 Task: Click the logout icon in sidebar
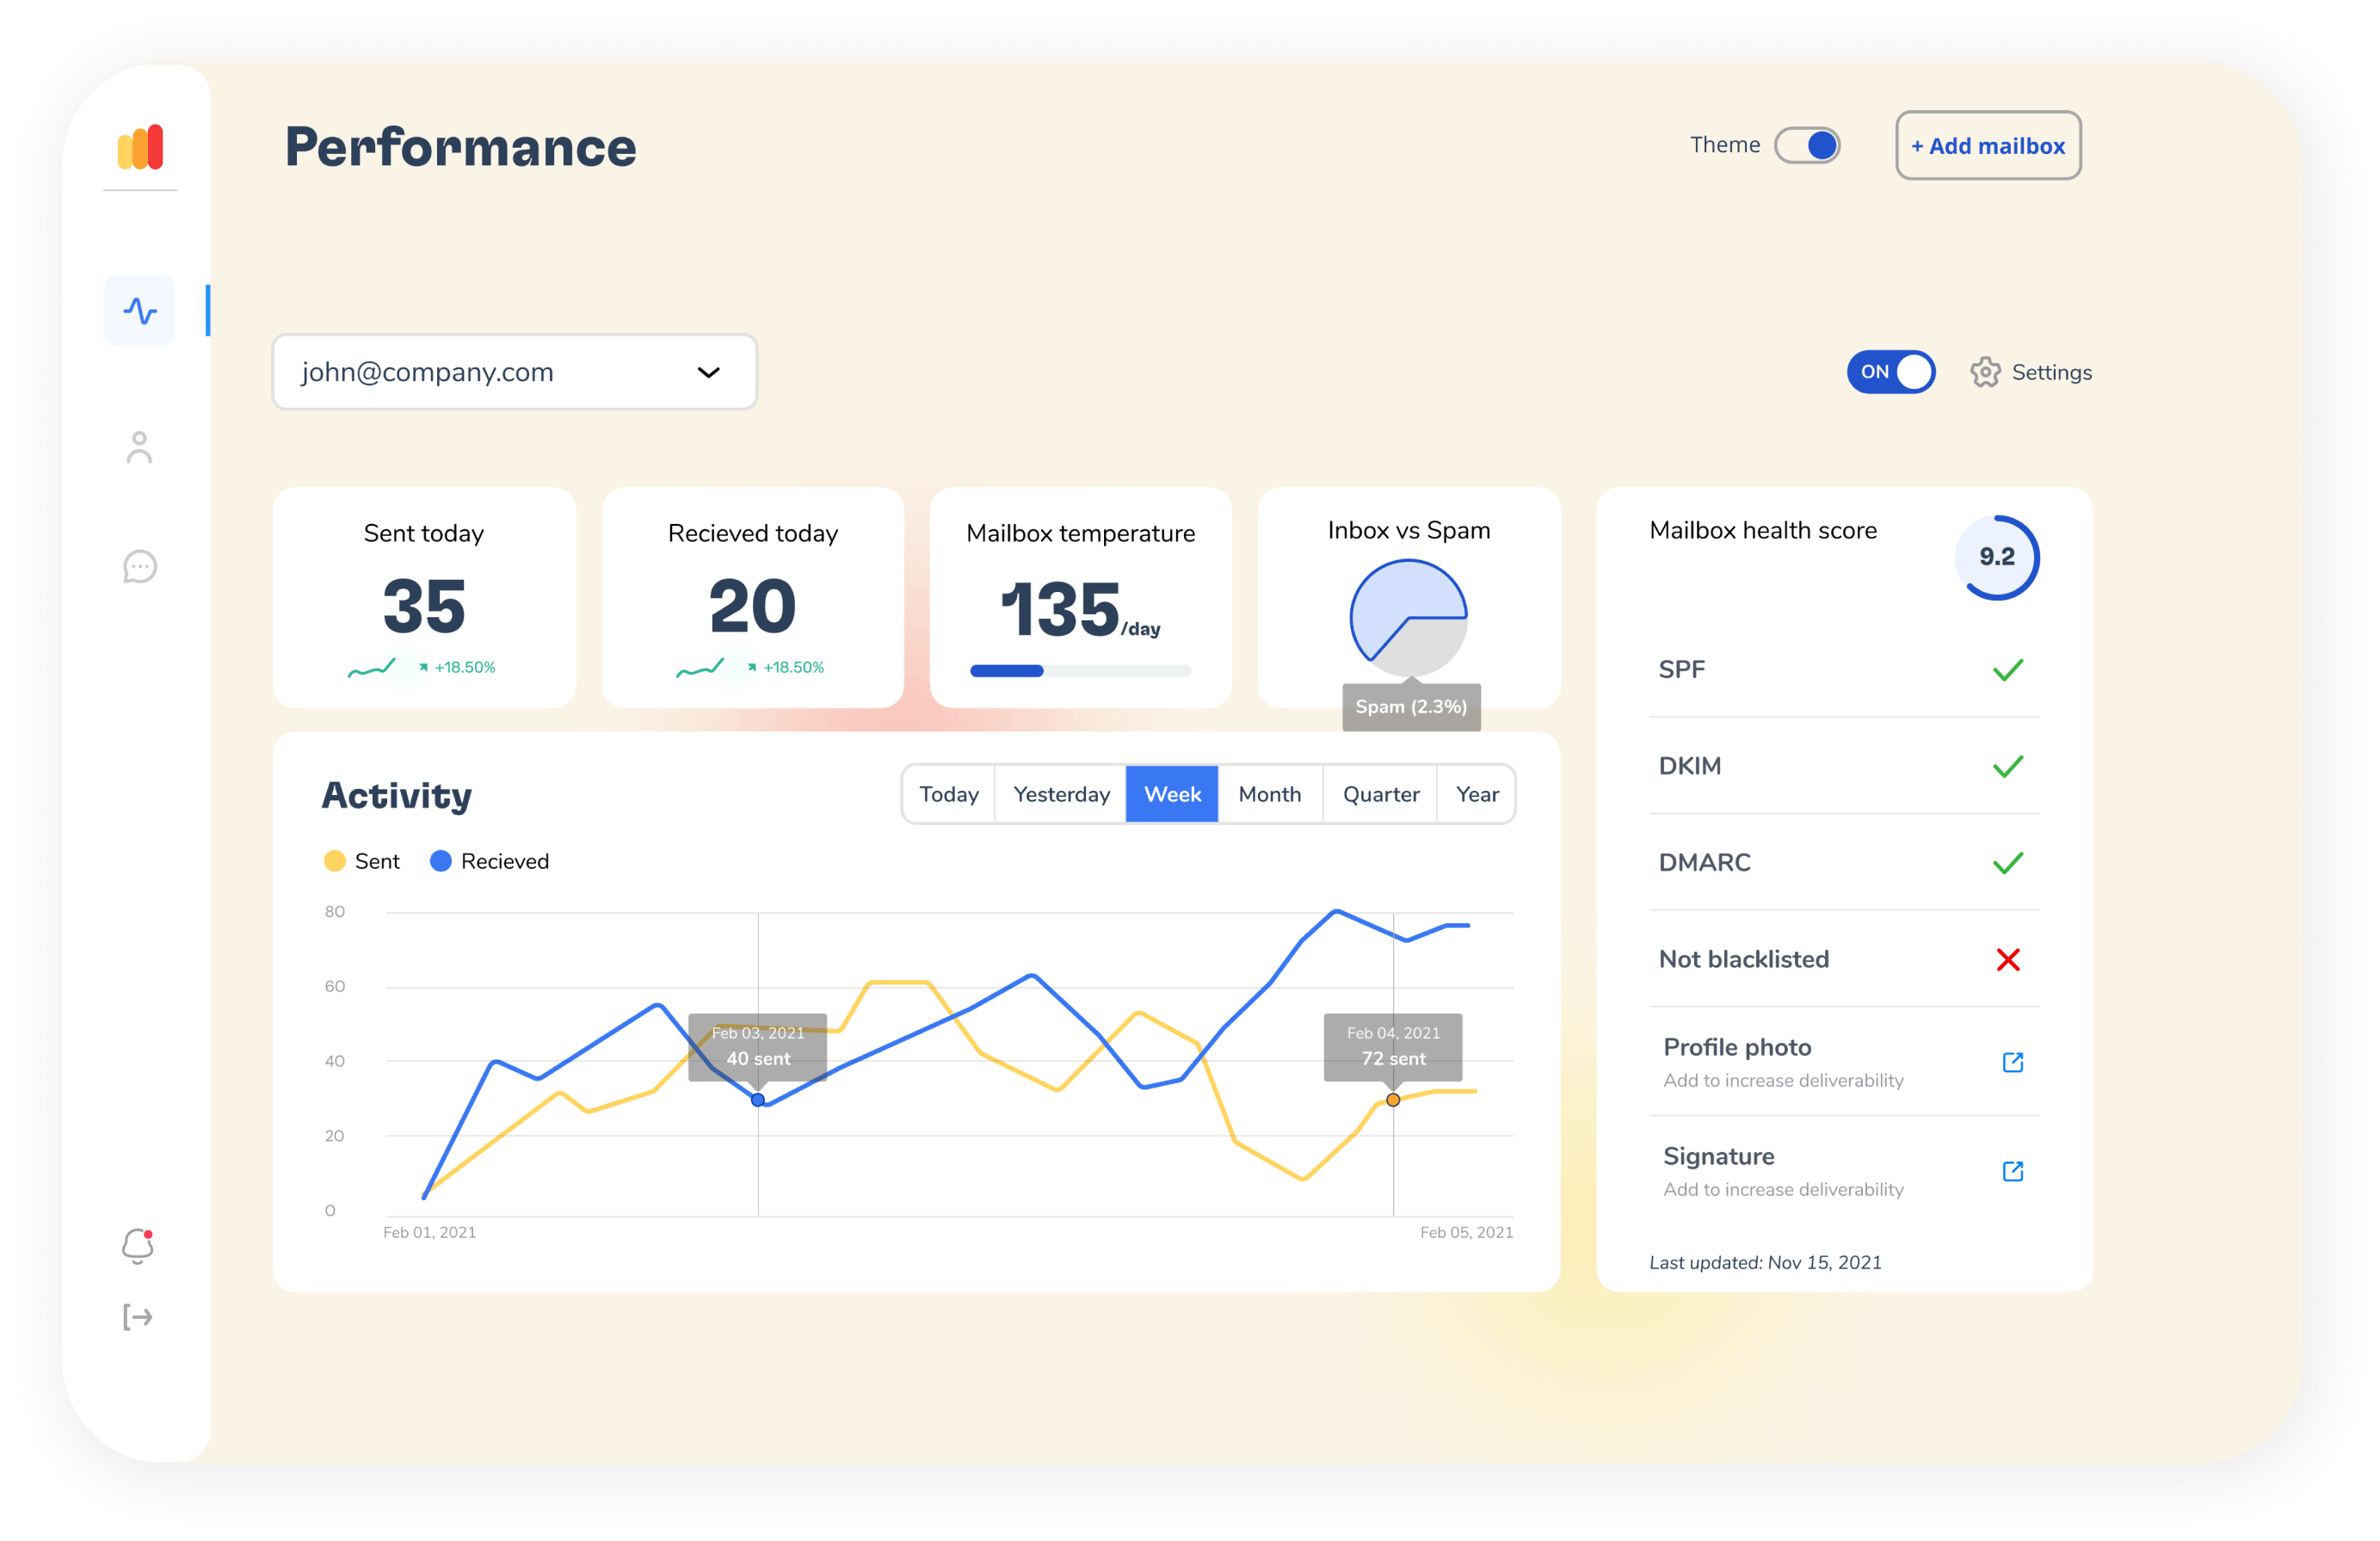point(138,1317)
